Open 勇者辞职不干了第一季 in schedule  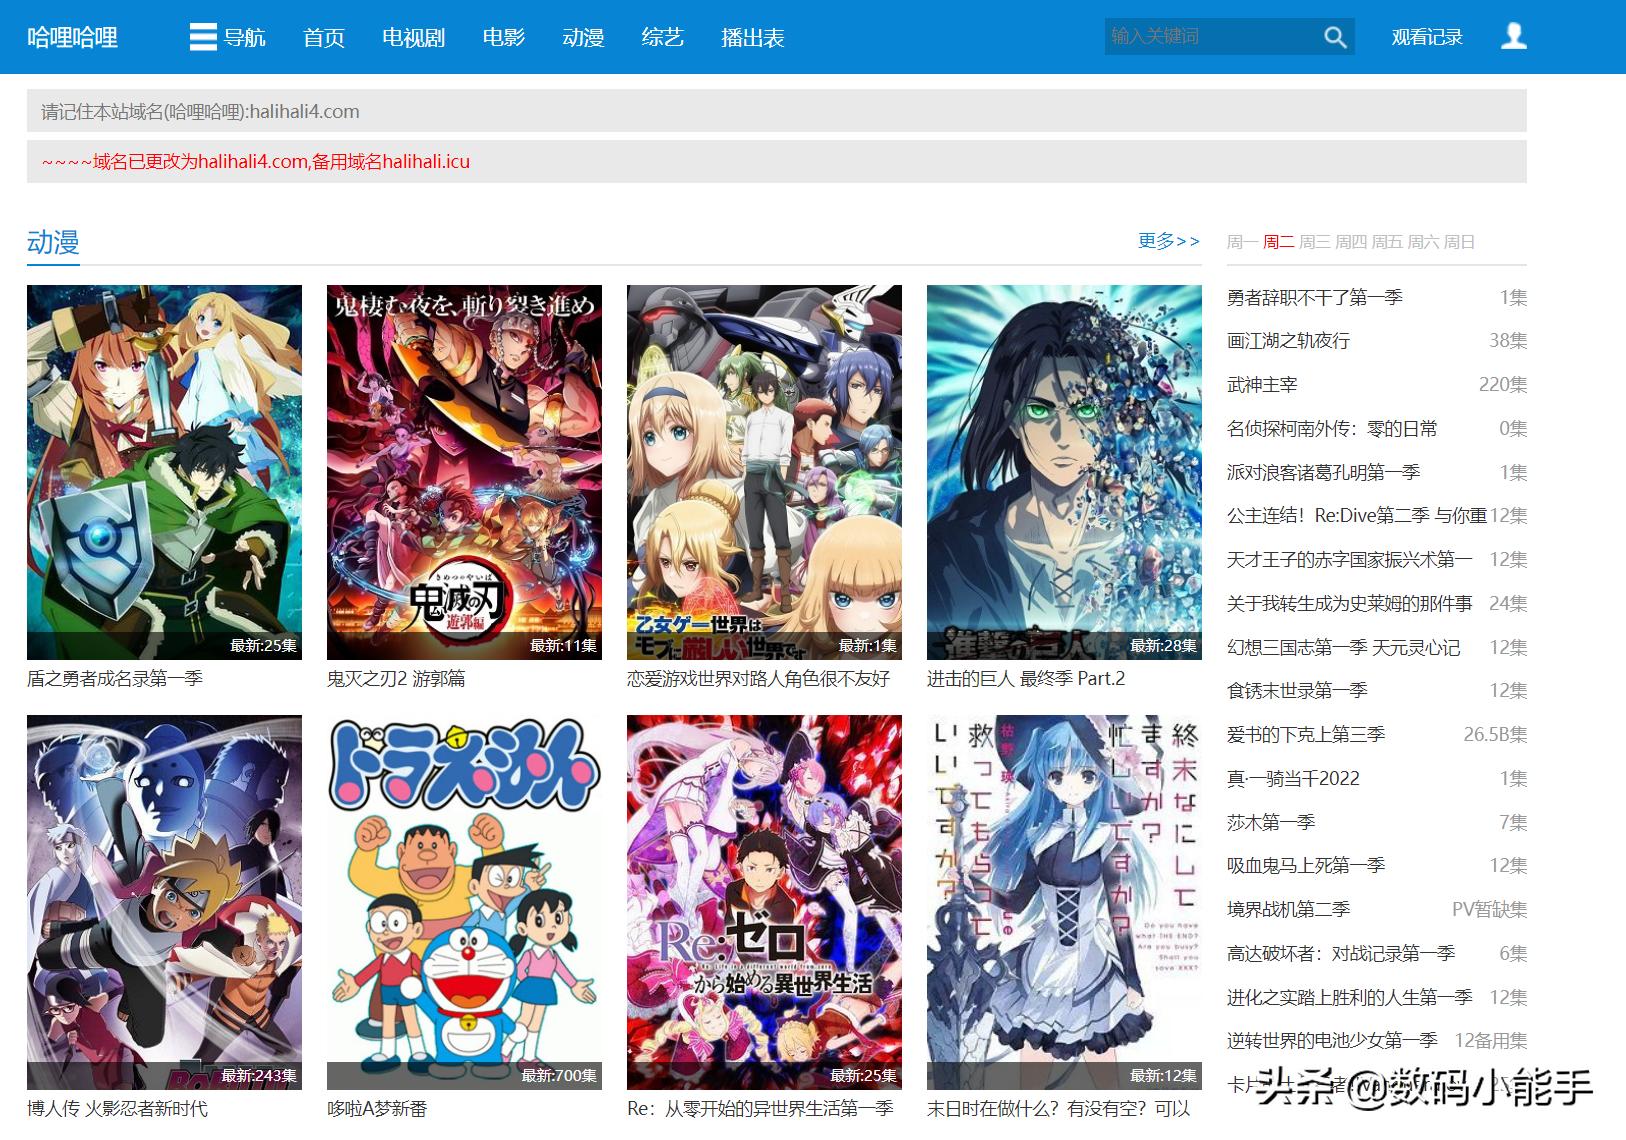[x=1315, y=297]
